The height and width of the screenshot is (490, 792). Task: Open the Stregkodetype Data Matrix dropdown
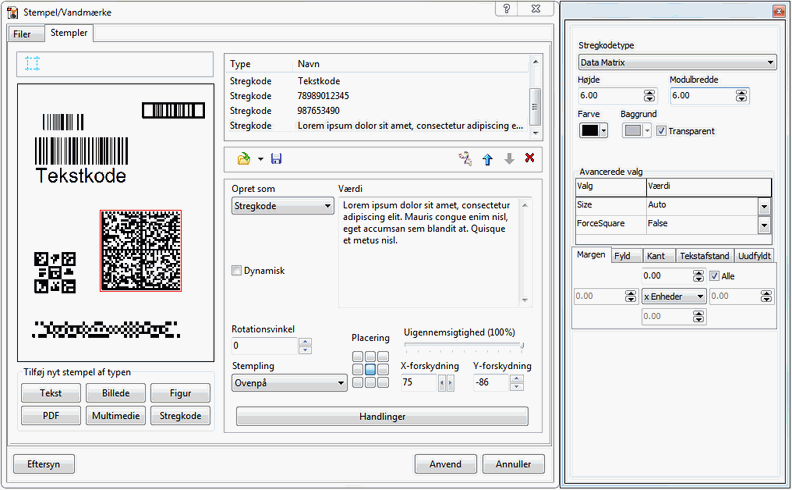tap(677, 63)
